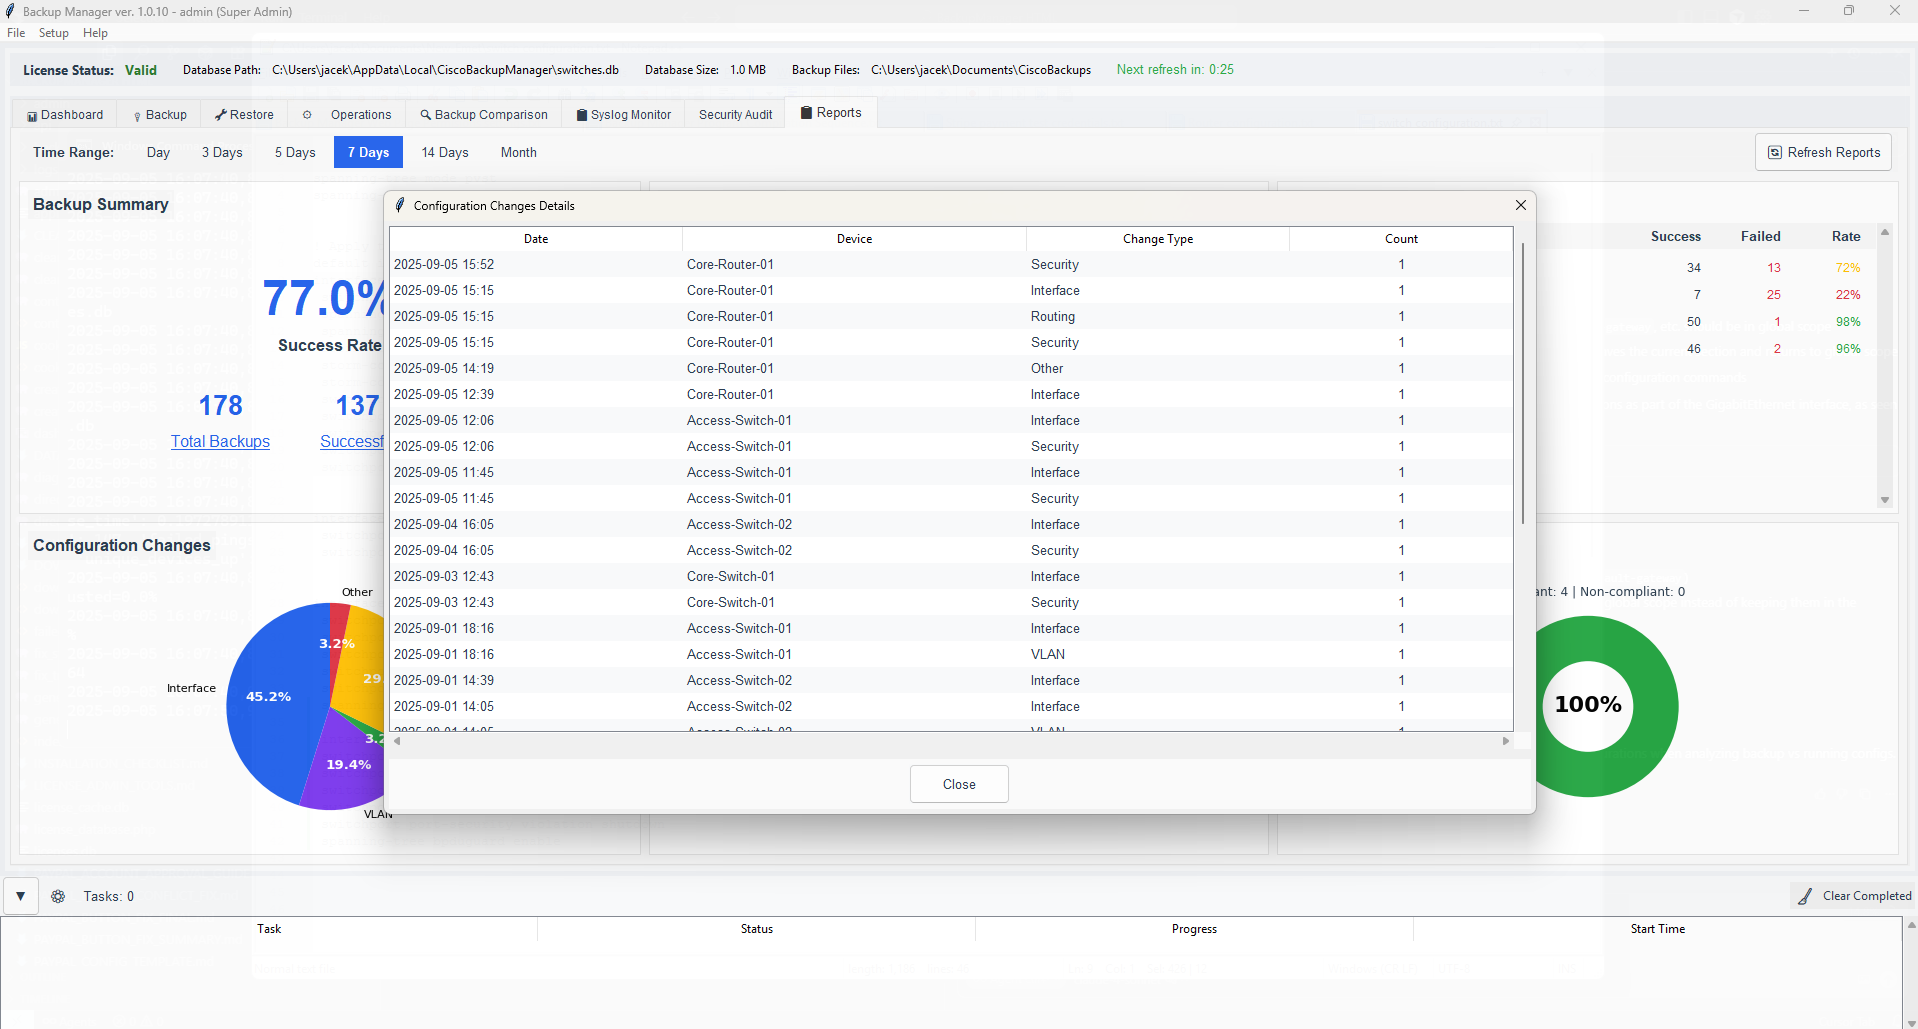Click the Refresh Reports icon

1775,152
